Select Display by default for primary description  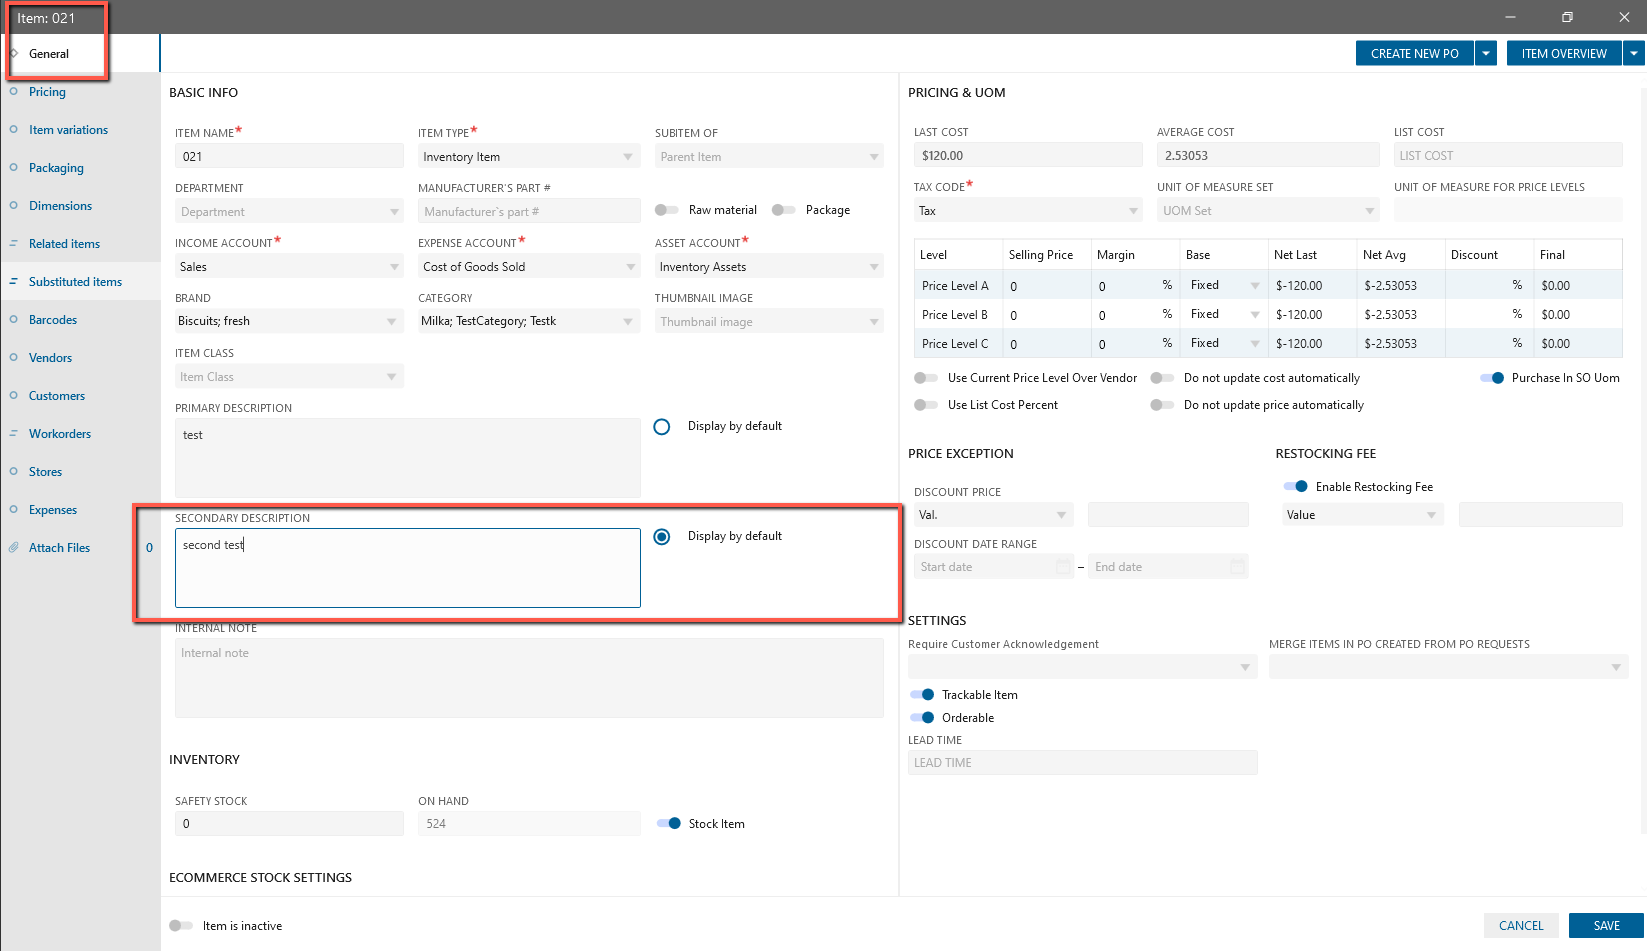(x=662, y=427)
